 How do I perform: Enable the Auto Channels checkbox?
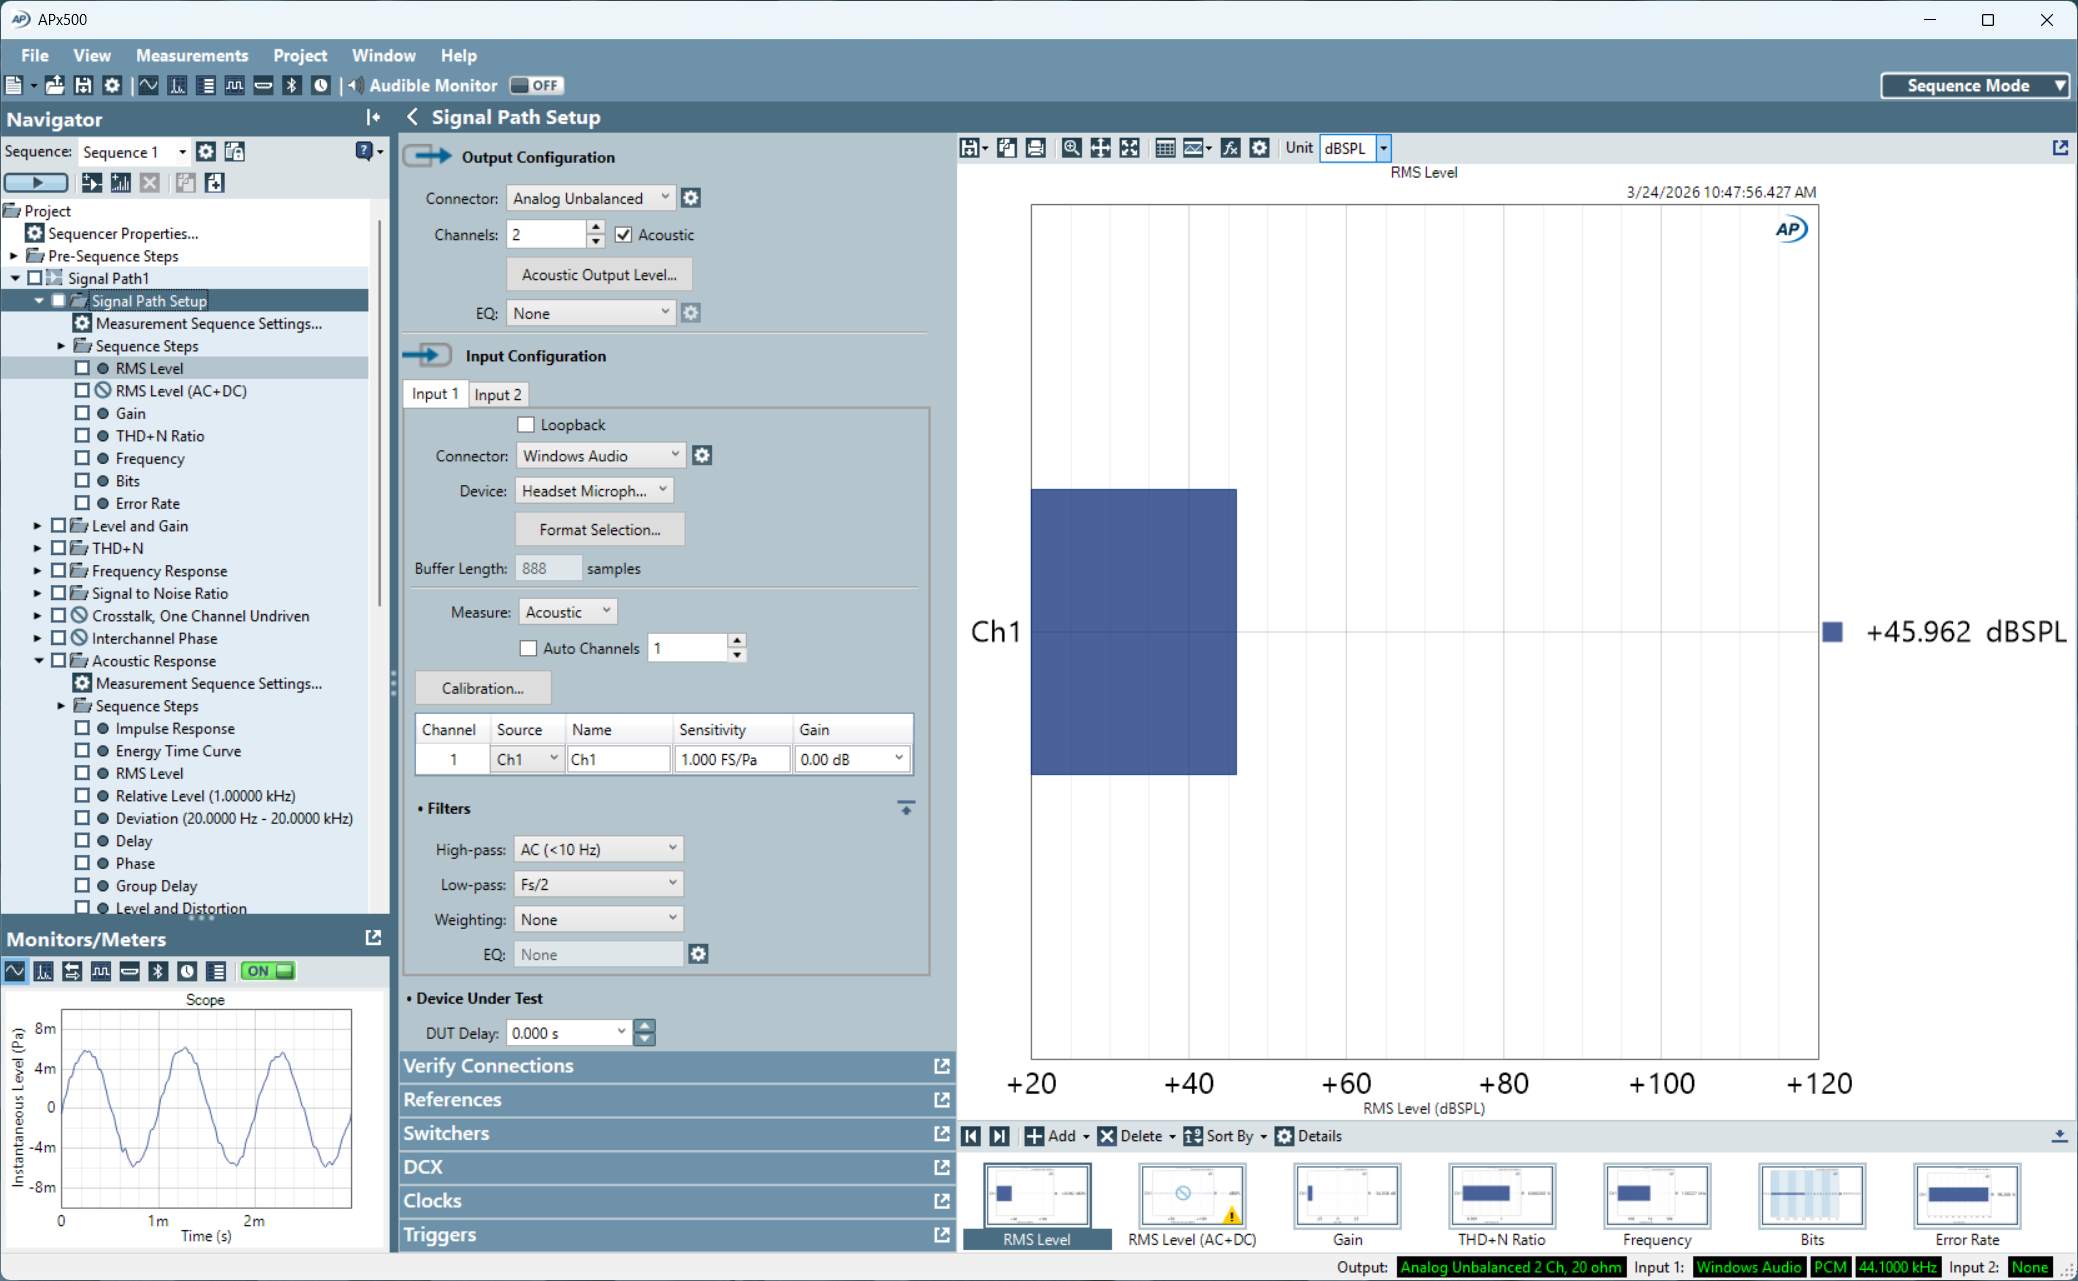(528, 648)
